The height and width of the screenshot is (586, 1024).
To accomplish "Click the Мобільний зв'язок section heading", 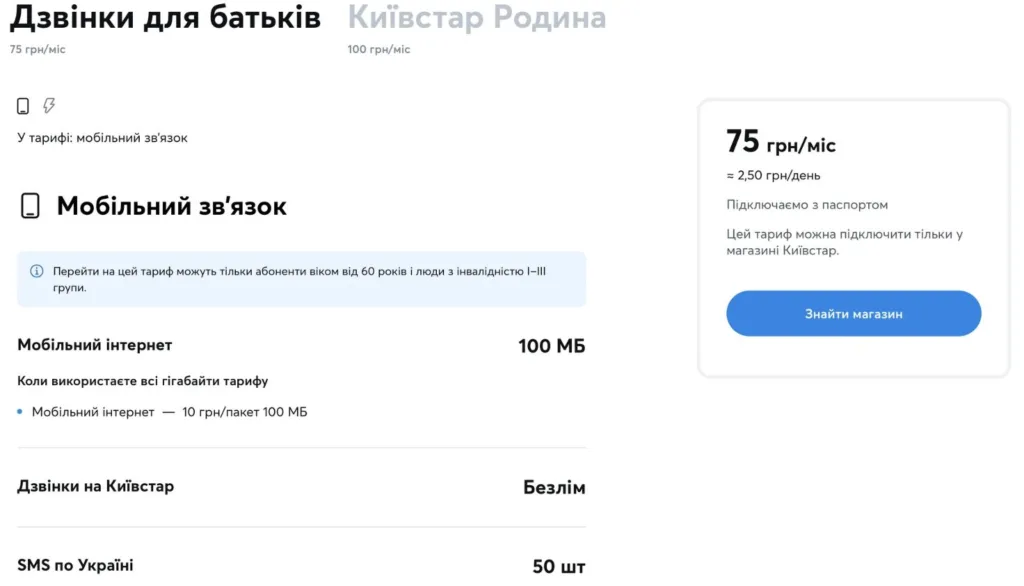I will tap(171, 205).
